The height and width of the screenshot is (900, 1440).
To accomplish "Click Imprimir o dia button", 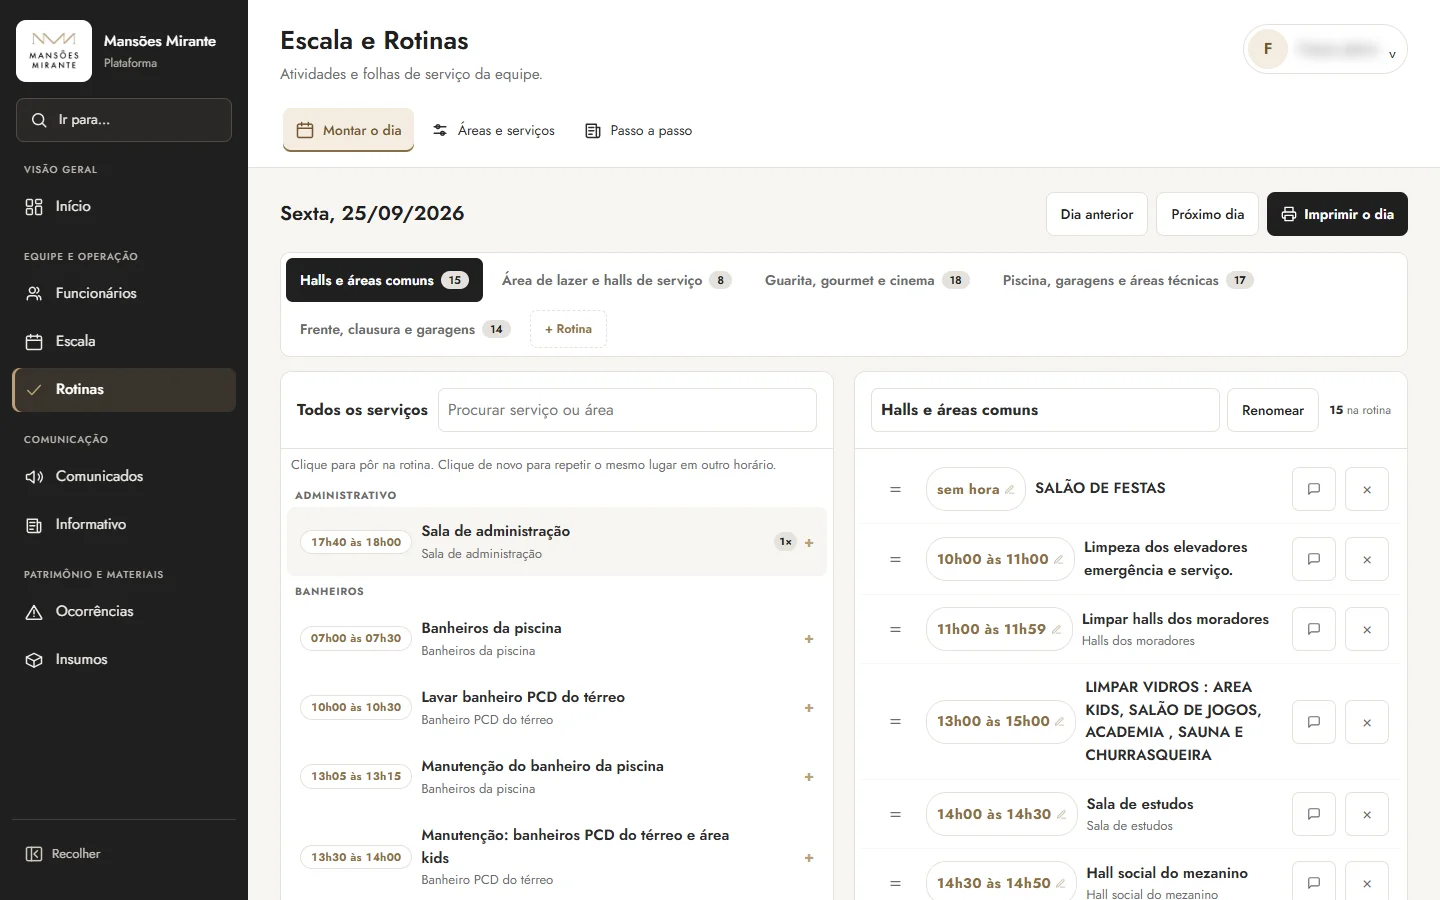I will (x=1337, y=214).
